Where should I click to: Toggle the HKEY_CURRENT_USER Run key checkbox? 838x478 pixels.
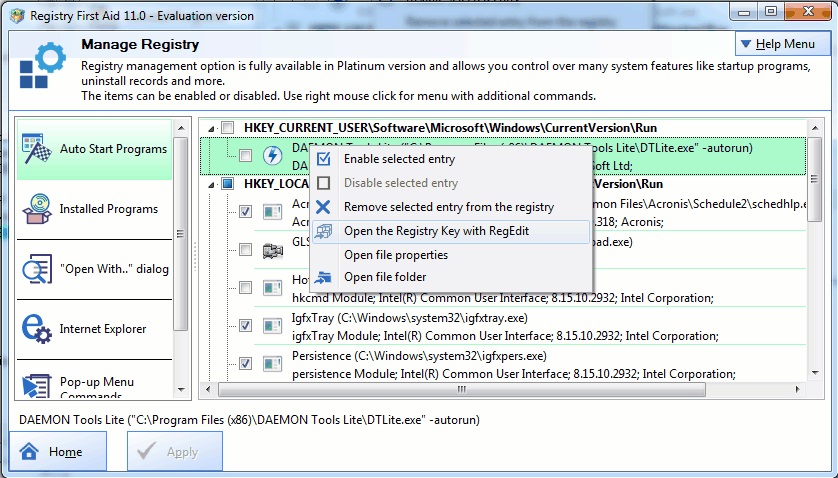click(x=228, y=128)
